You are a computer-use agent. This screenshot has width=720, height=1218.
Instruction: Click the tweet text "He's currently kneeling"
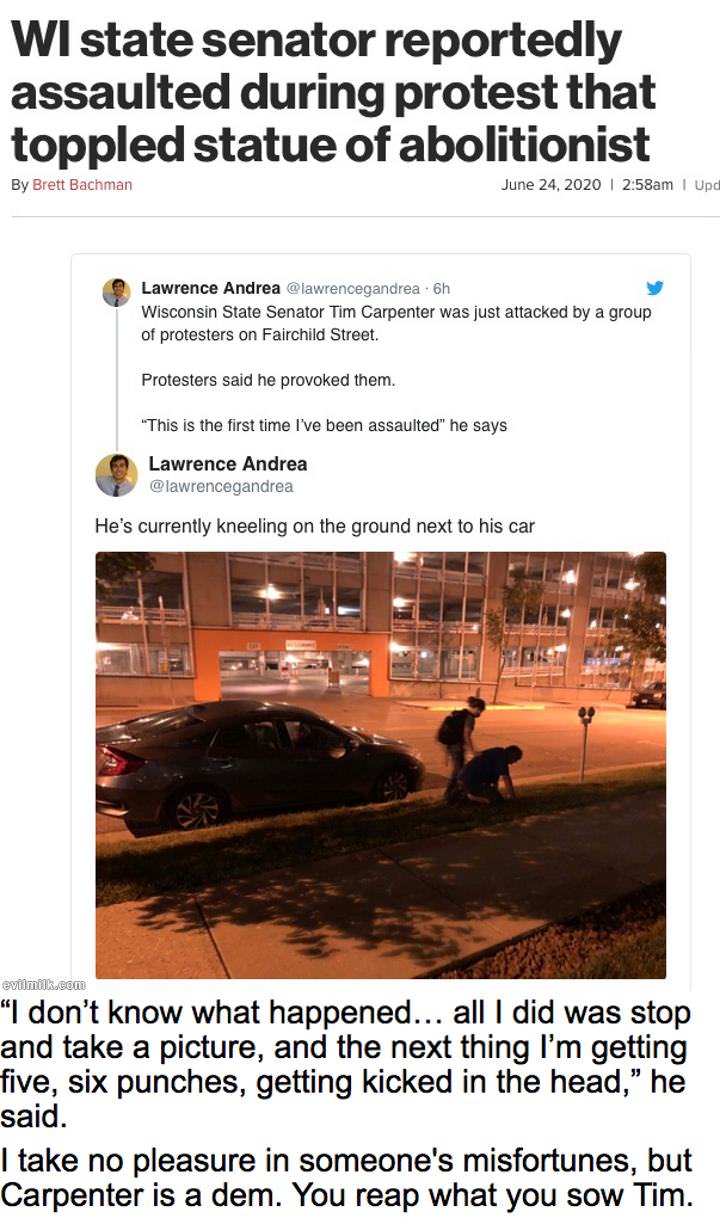tap(315, 526)
